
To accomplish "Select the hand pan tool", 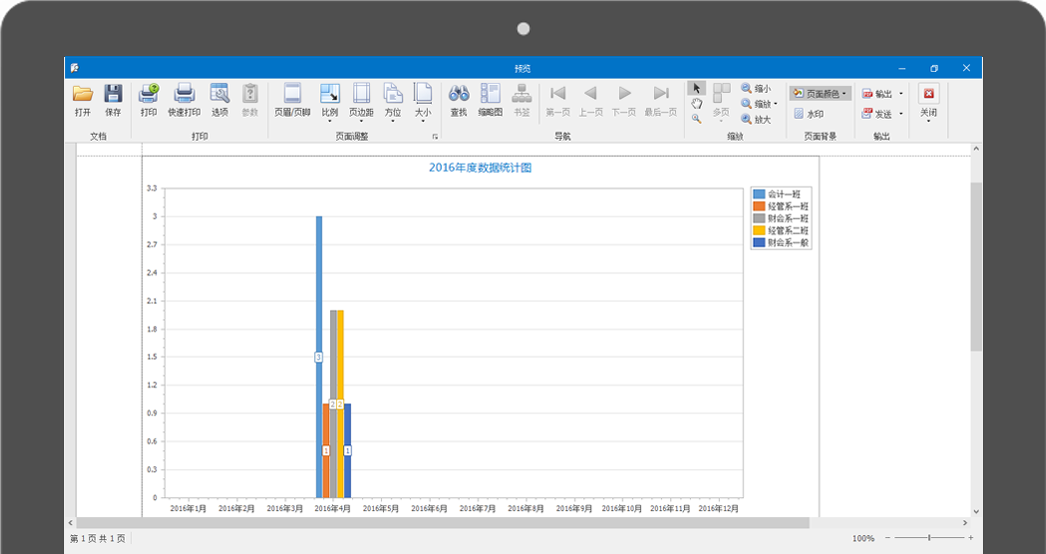I will [x=696, y=103].
